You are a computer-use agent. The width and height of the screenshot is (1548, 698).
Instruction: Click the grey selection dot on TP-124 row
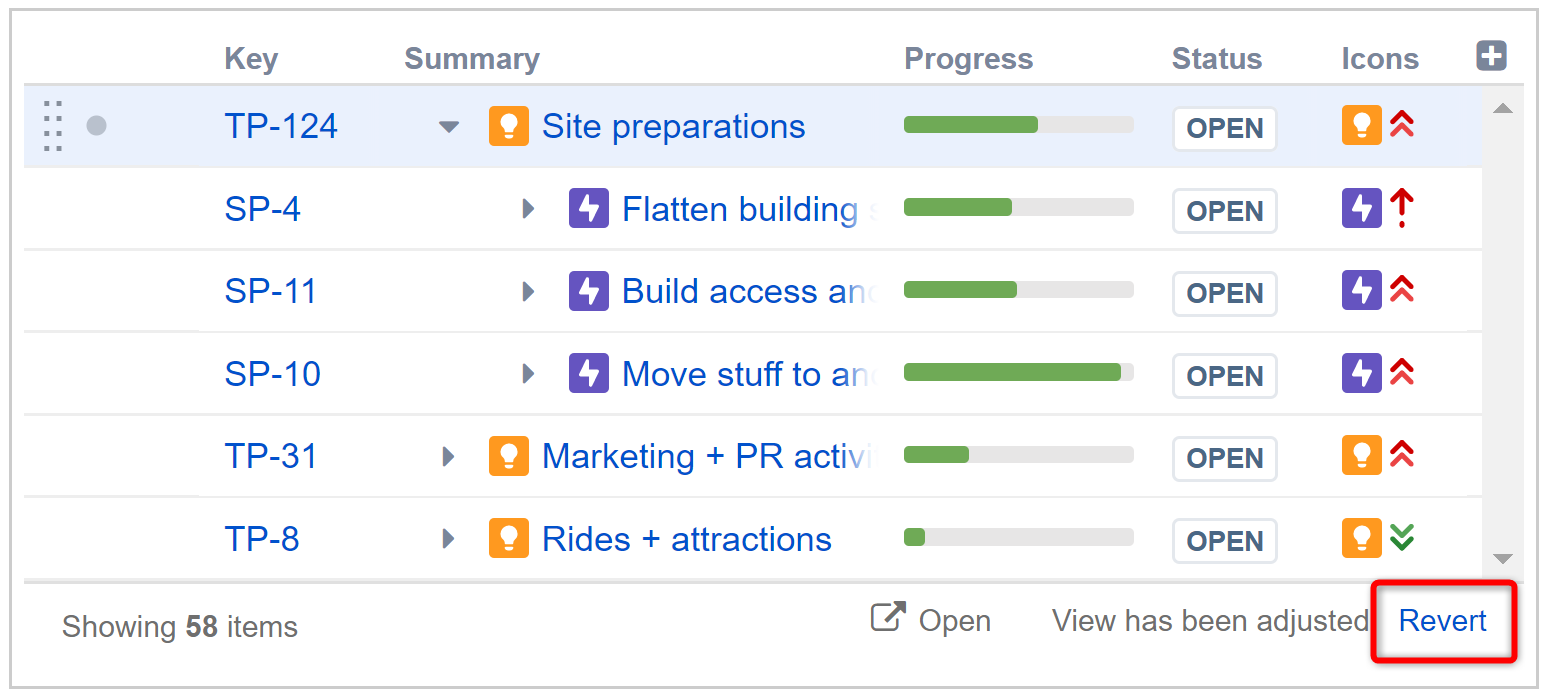click(96, 126)
